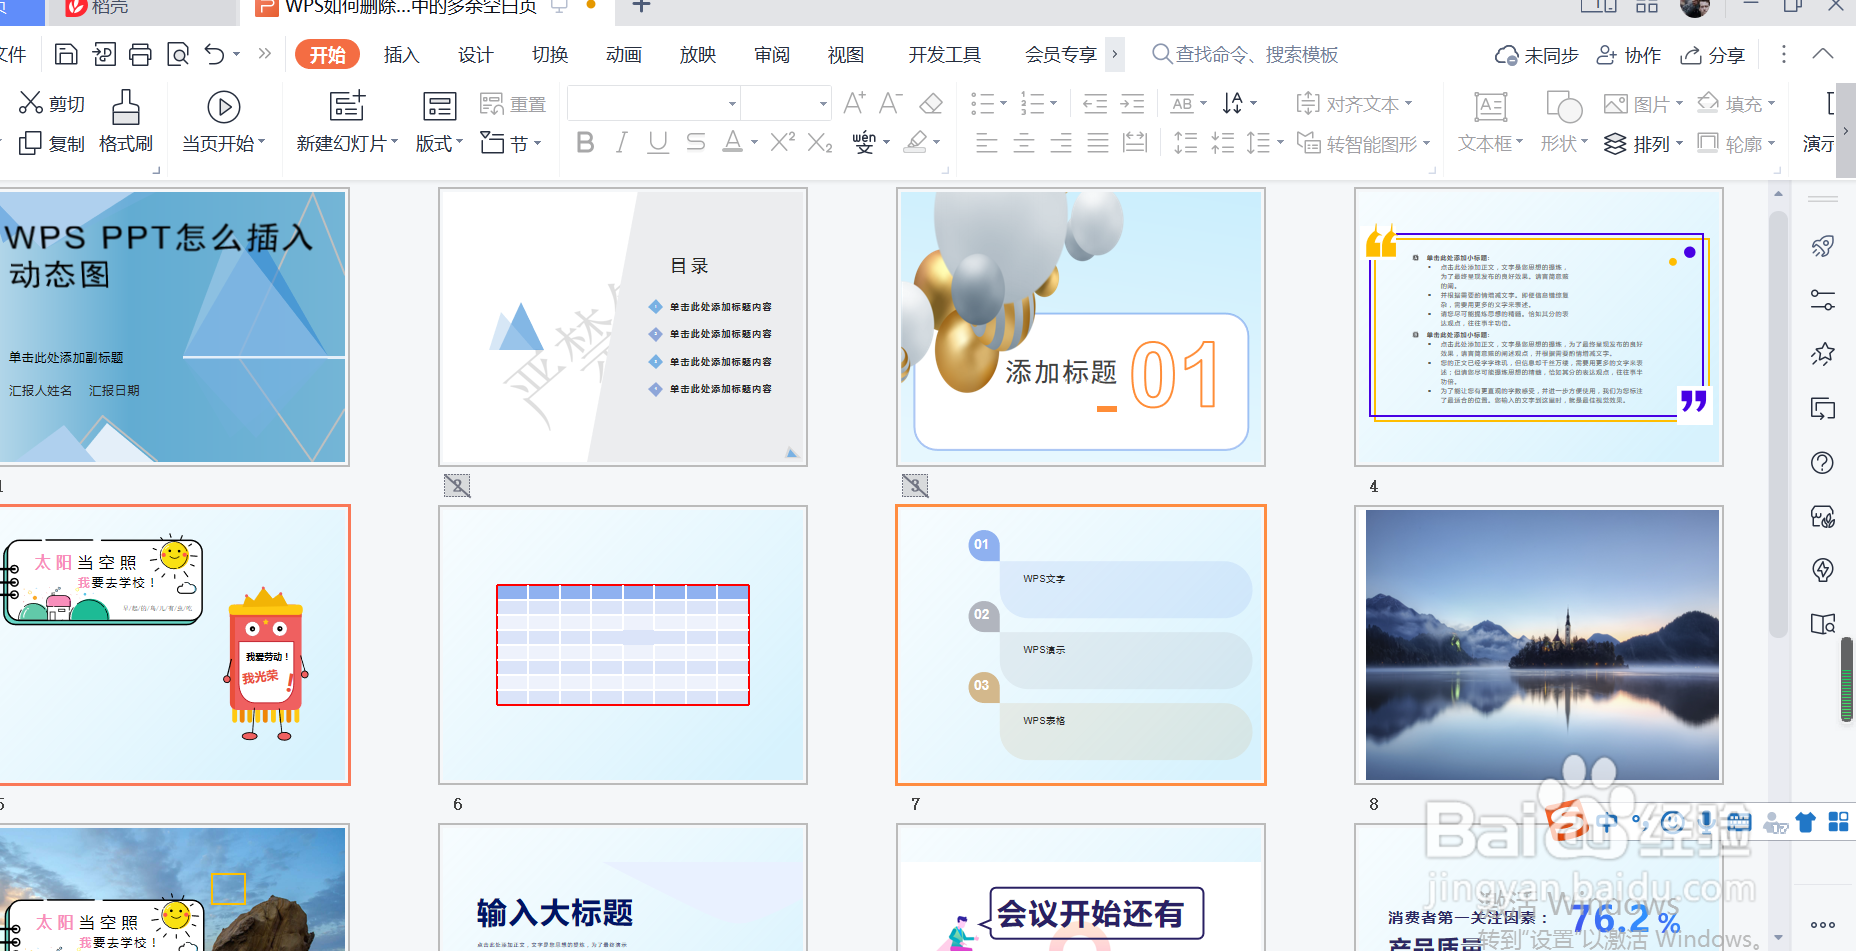
Task: Click the Undo arrow icon
Action: [x=214, y=54]
